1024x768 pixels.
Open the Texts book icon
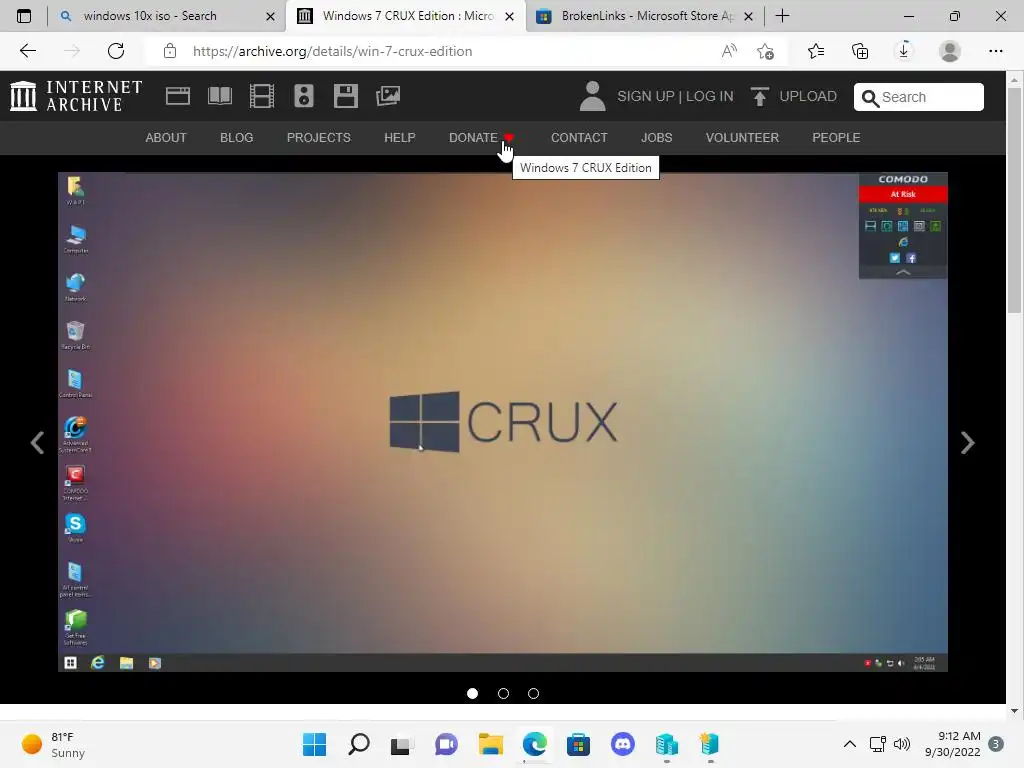click(x=219, y=96)
